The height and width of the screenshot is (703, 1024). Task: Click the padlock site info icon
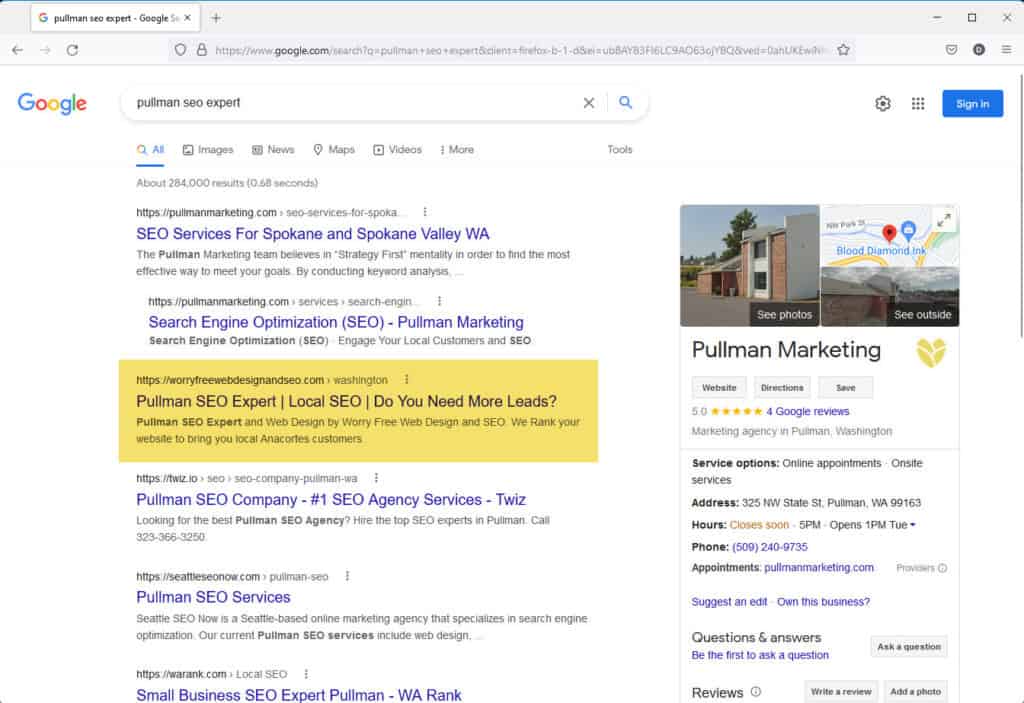pos(202,50)
